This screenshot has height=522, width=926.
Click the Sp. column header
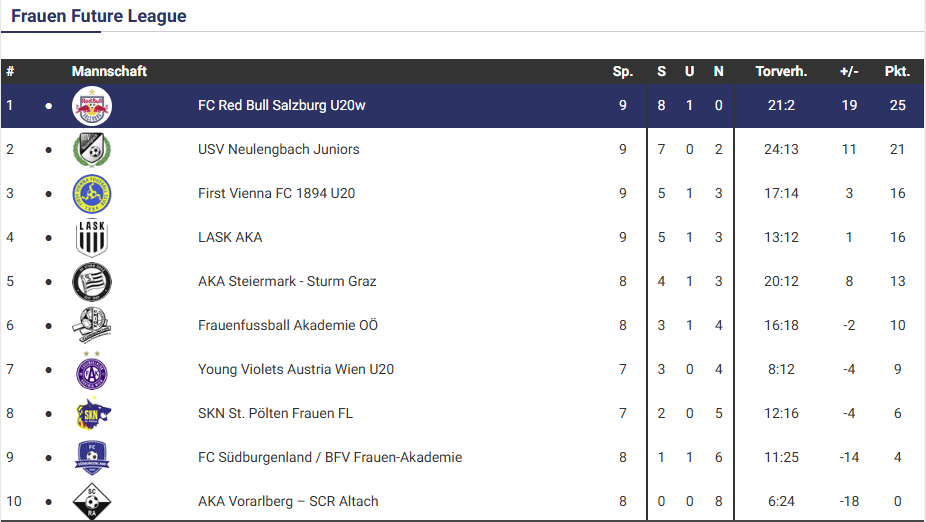point(623,72)
